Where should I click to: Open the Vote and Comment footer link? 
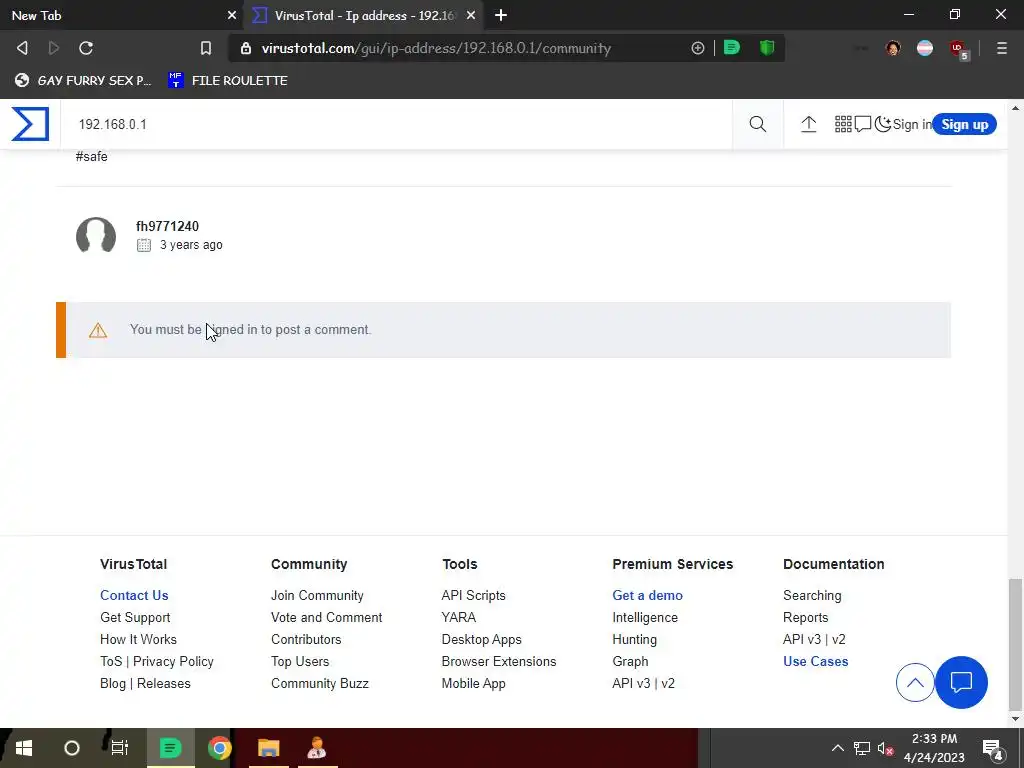pos(327,617)
